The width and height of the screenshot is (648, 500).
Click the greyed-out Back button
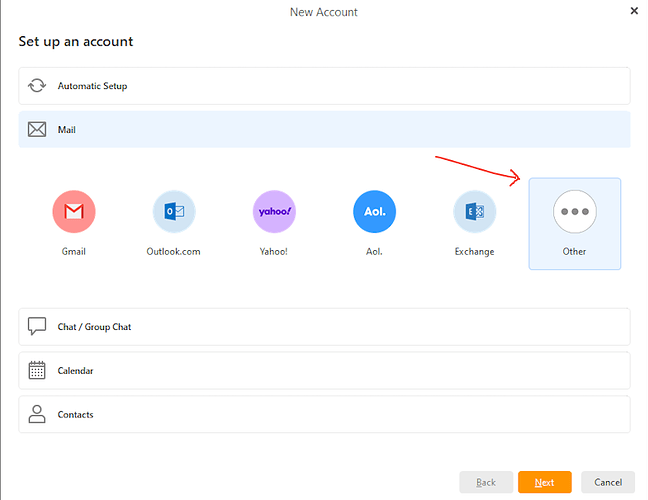click(x=486, y=482)
